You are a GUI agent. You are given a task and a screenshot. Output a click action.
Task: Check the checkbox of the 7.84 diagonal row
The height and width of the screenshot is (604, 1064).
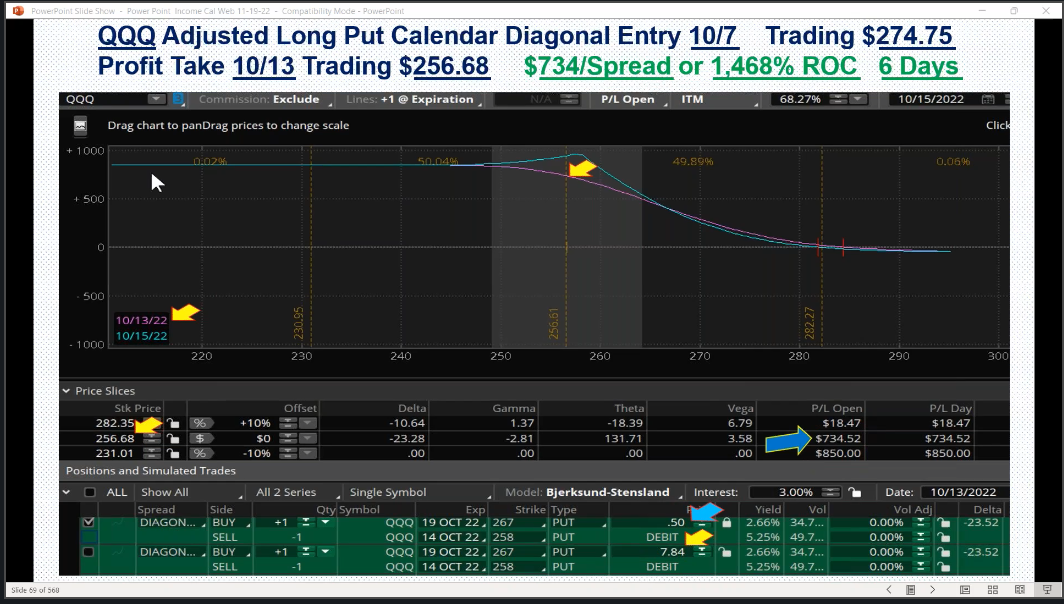(x=88, y=552)
